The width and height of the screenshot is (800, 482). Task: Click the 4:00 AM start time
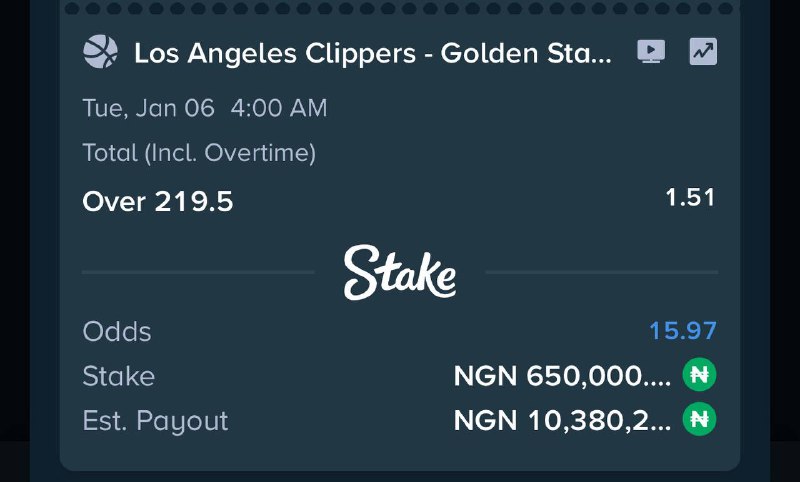279,108
